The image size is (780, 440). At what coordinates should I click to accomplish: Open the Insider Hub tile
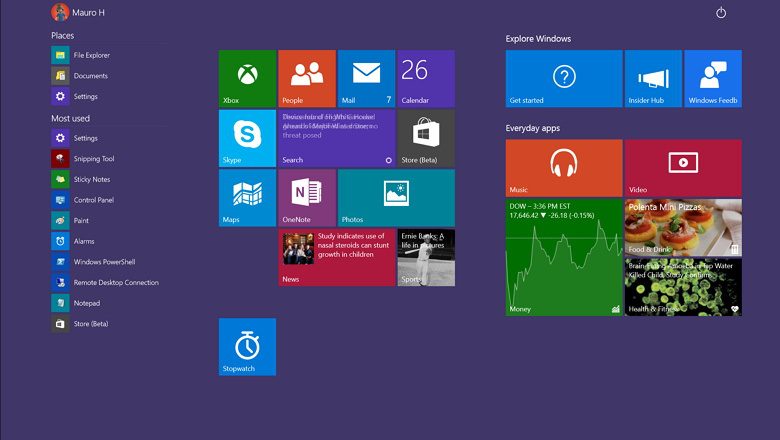click(x=654, y=79)
